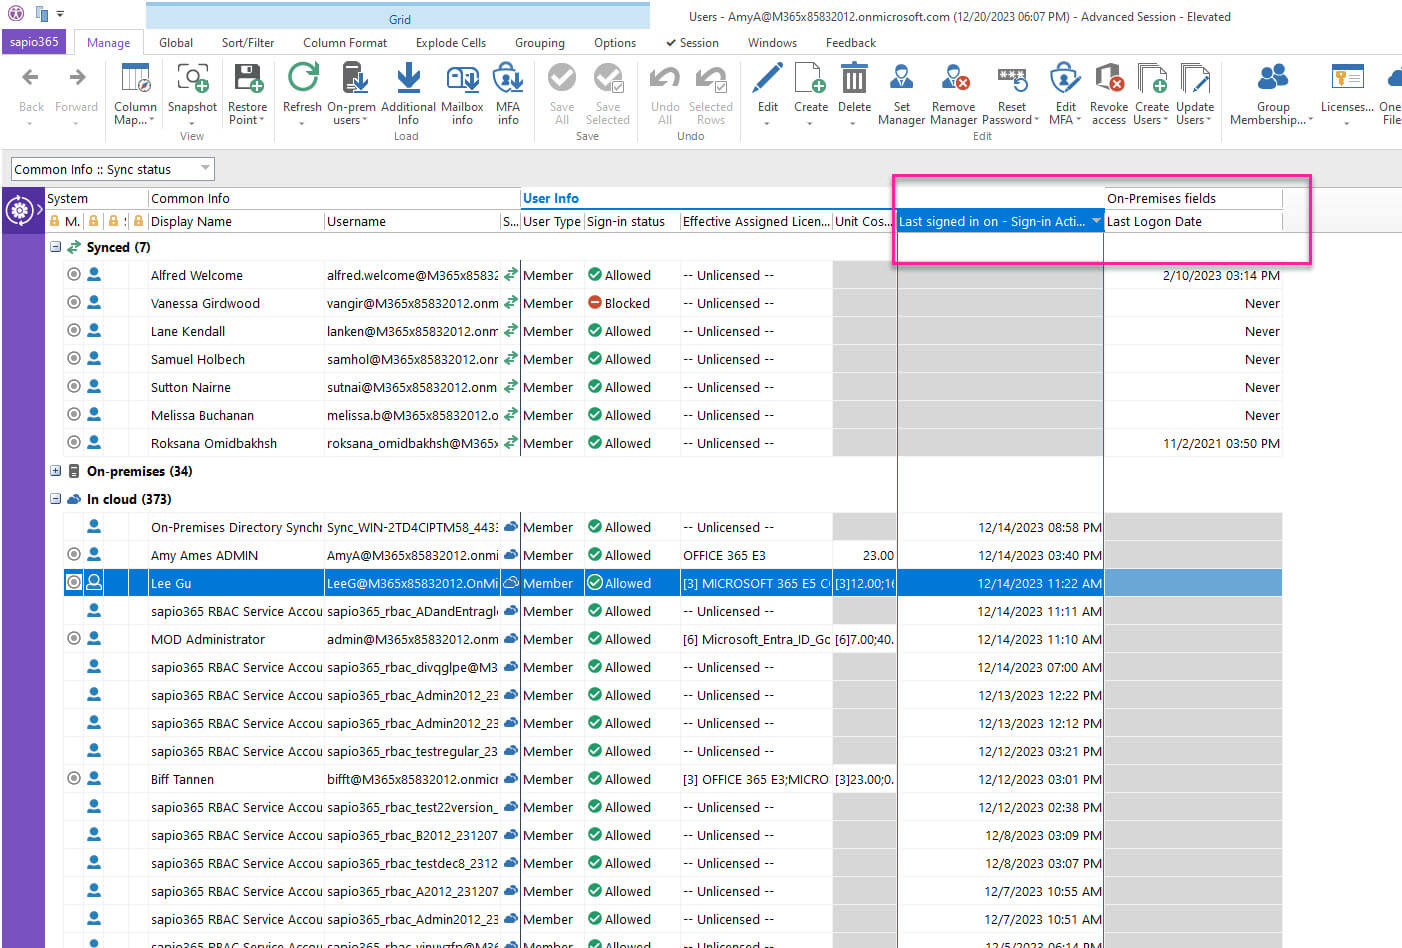Click the Revoke access icon
The image size is (1402, 948).
click(x=1109, y=78)
